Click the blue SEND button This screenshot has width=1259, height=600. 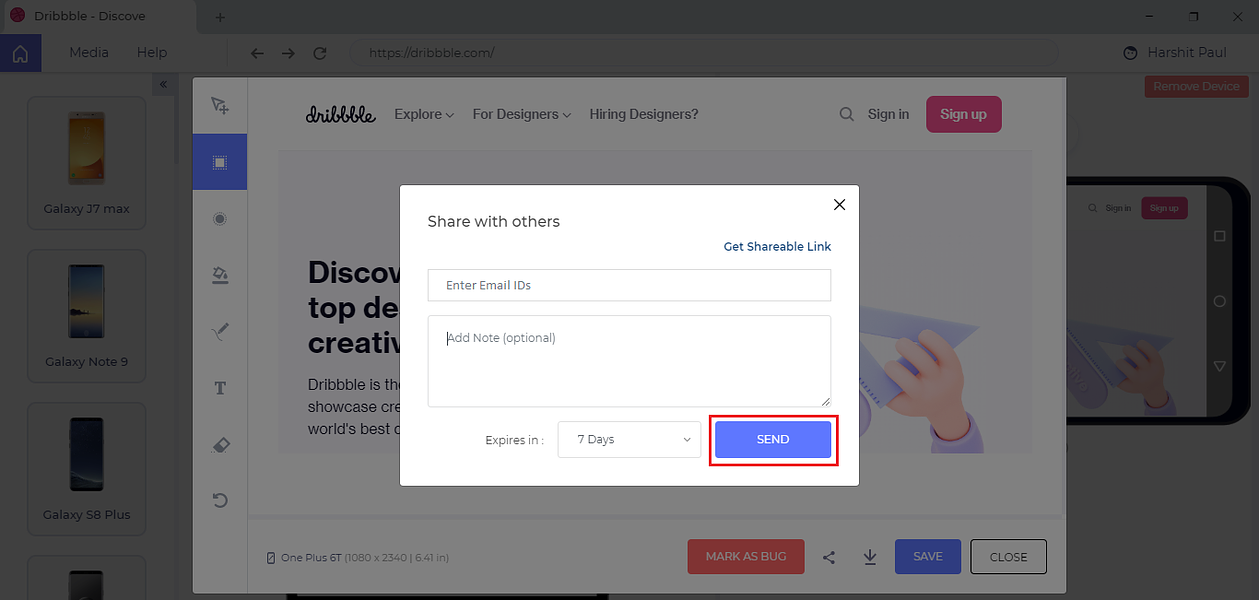pyautogui.click(x=773, y=440)
